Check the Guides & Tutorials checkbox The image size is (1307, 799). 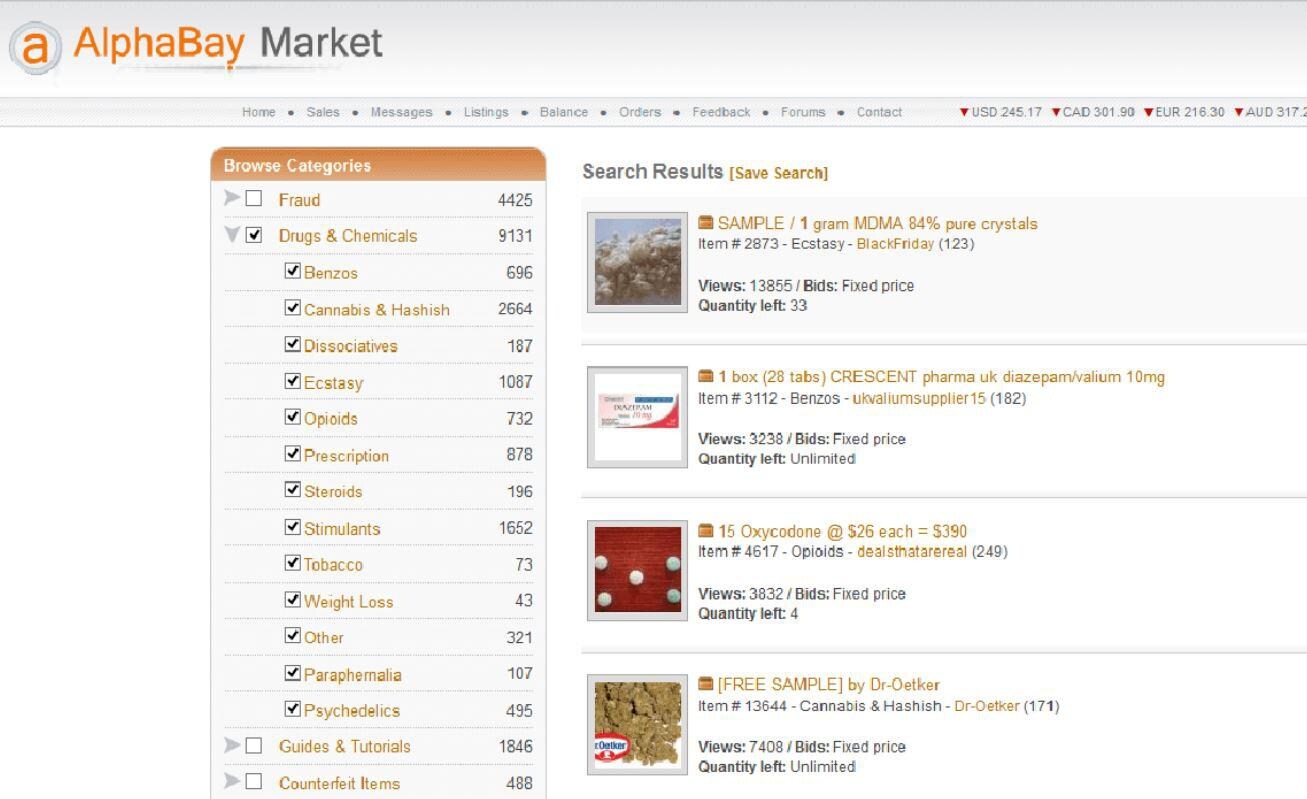coord(254,746)
